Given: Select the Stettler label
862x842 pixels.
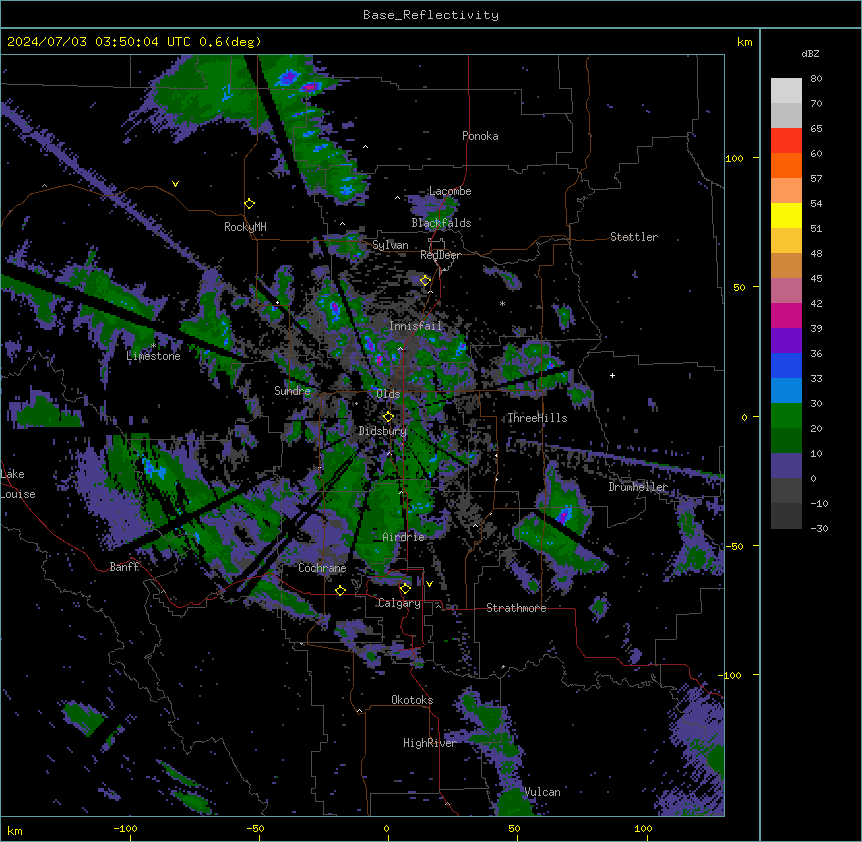Looking at the screenshot, I should pos(634,237).
